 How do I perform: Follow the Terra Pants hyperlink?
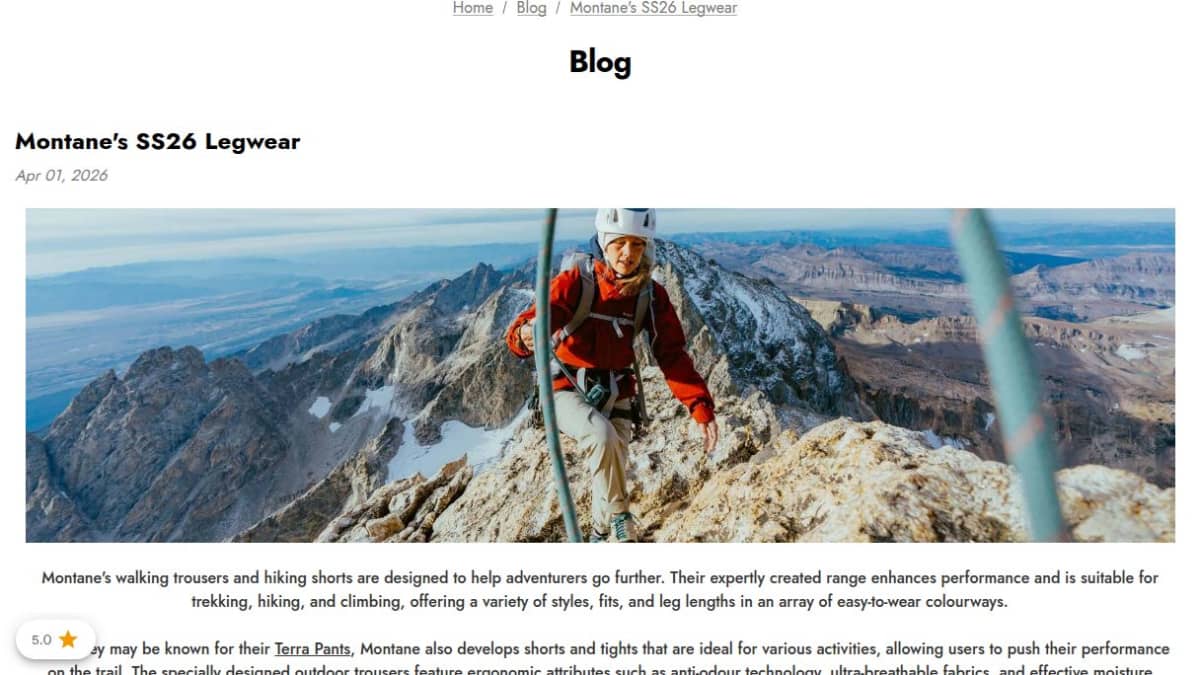pyautogui.click(x=313, y=649)
